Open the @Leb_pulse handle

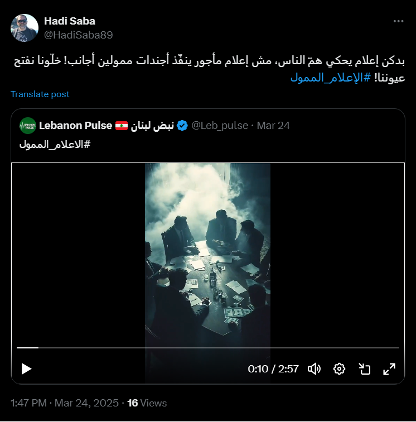(220, 126)
